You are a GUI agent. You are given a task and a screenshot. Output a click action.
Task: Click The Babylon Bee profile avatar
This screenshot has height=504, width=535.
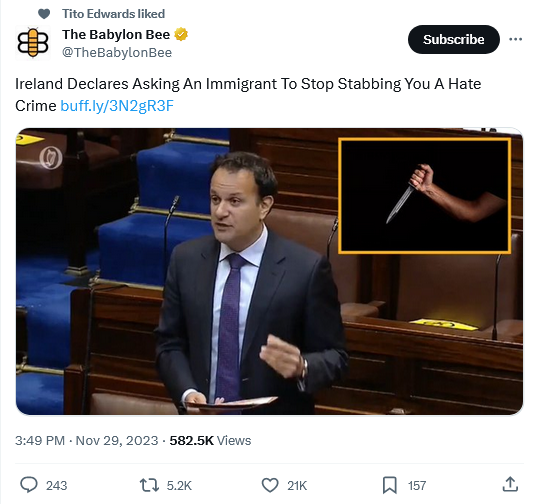coord(33,43)
